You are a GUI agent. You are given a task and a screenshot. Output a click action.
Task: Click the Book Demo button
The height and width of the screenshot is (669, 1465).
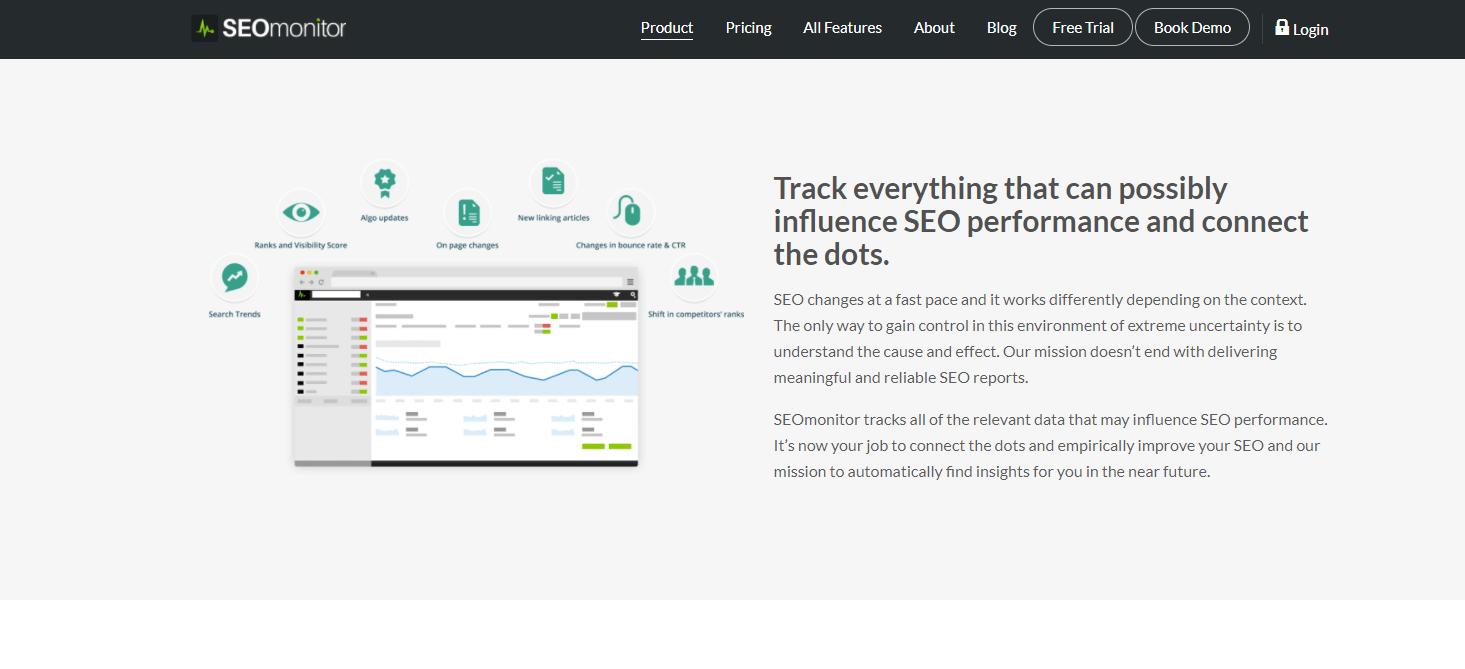[1192, 28]
